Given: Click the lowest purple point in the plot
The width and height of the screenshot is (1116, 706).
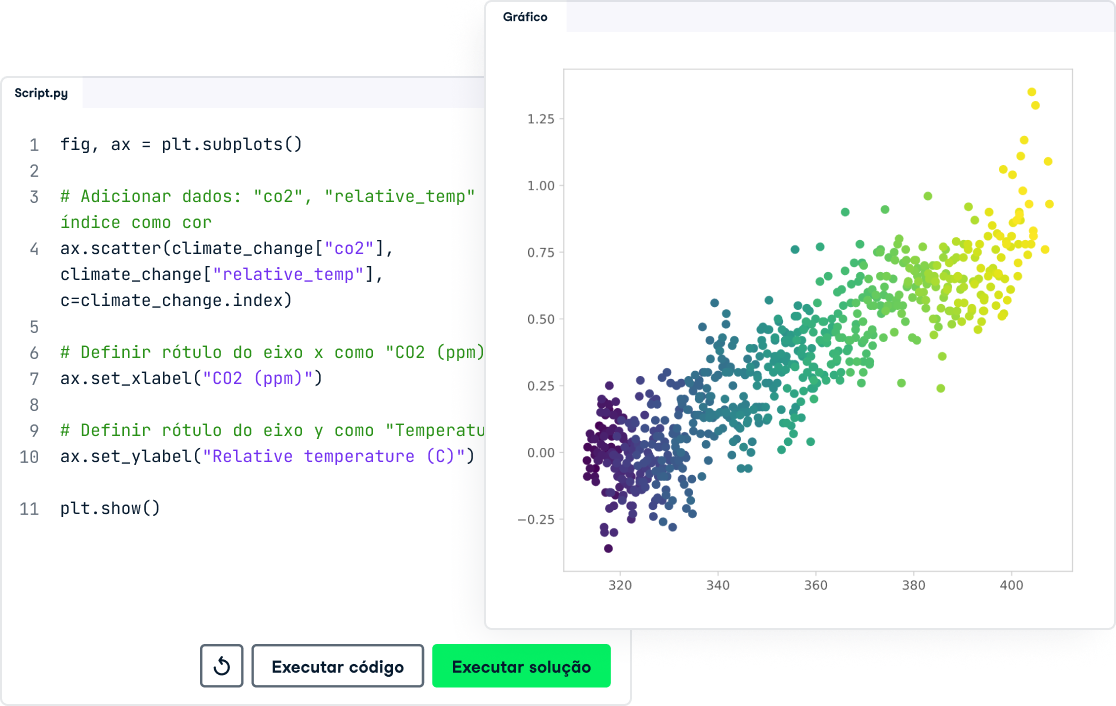Looking at the screenshot, I should [608, 548].
